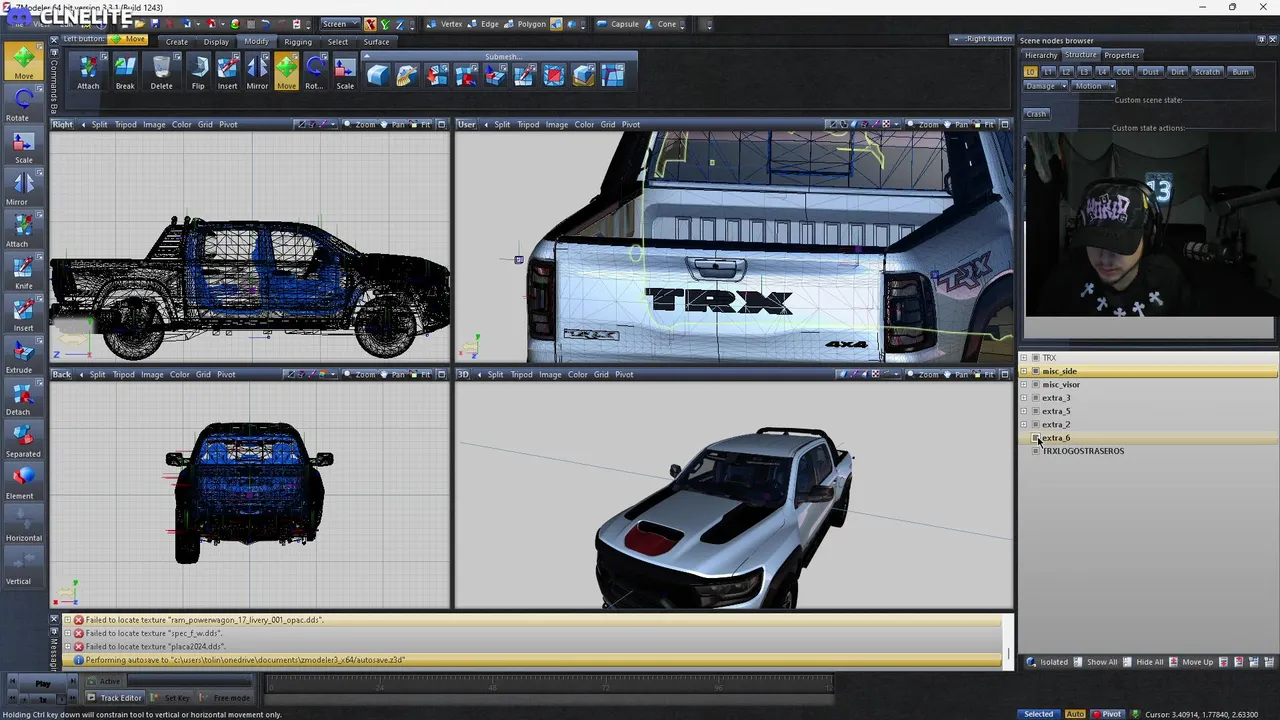Viewport: 1280px width, 720px height.
Task: Expand the extra_2 tree node
Action: click(1023, 424)
